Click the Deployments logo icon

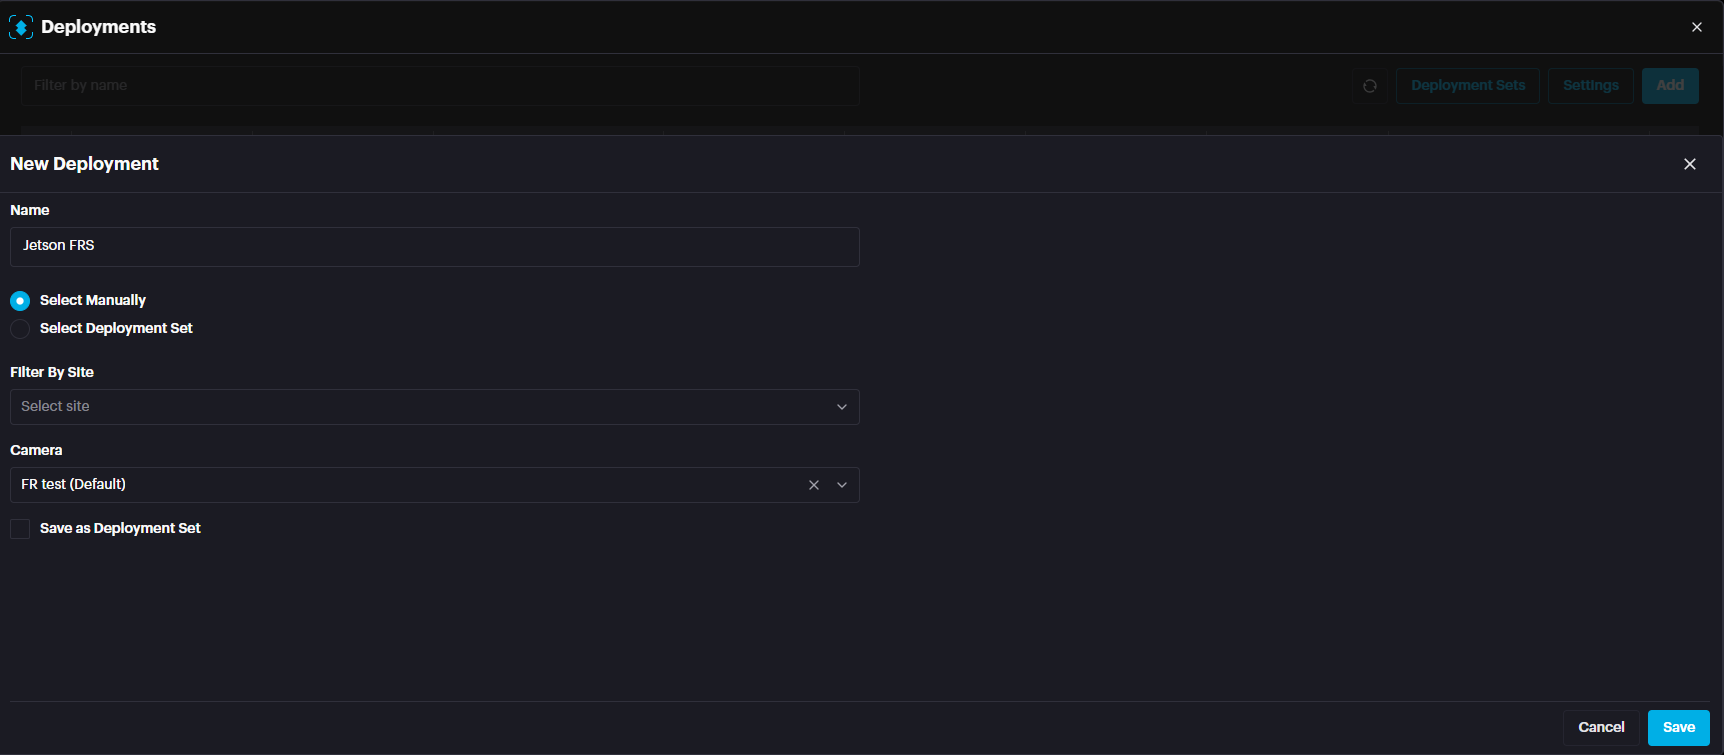point(21,27)
